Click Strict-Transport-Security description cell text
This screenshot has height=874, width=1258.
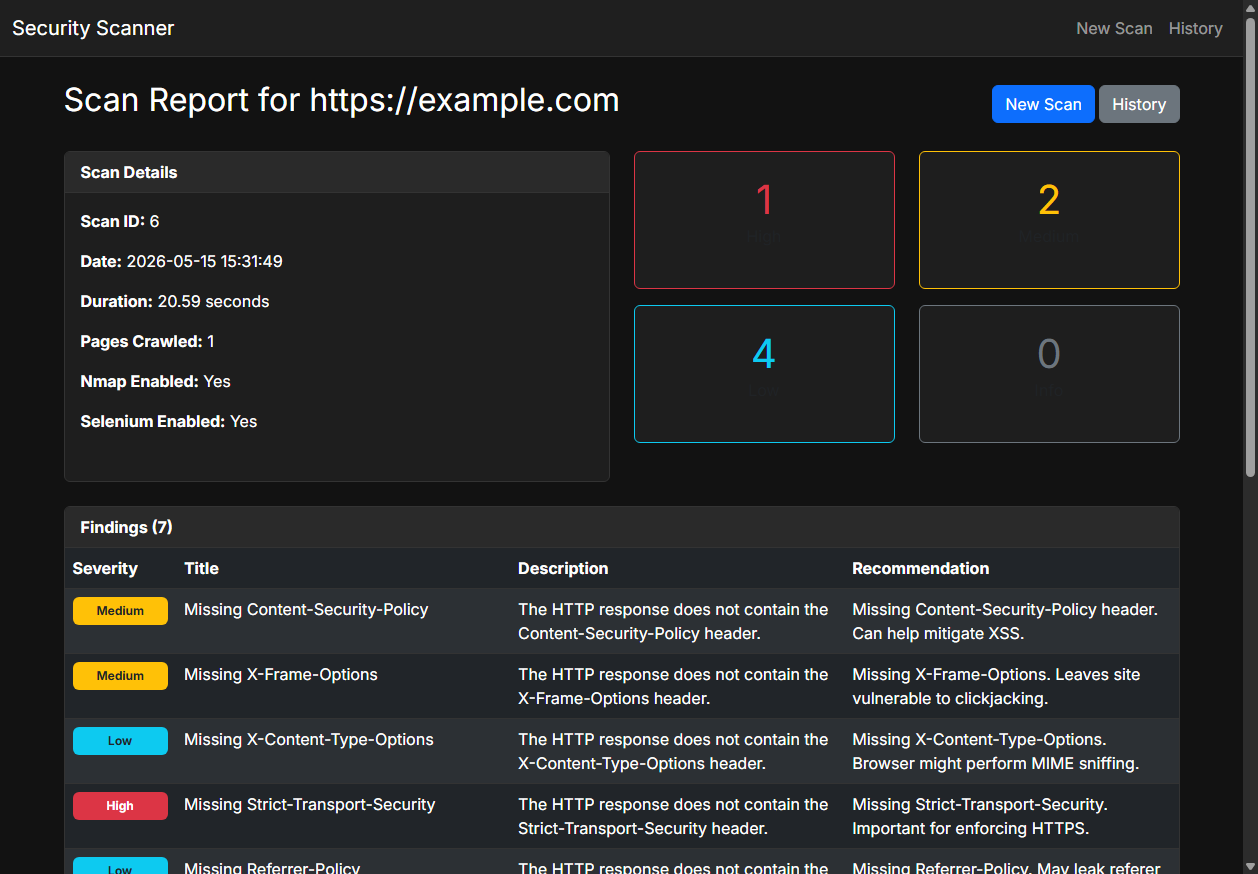[x=673, y=816]
